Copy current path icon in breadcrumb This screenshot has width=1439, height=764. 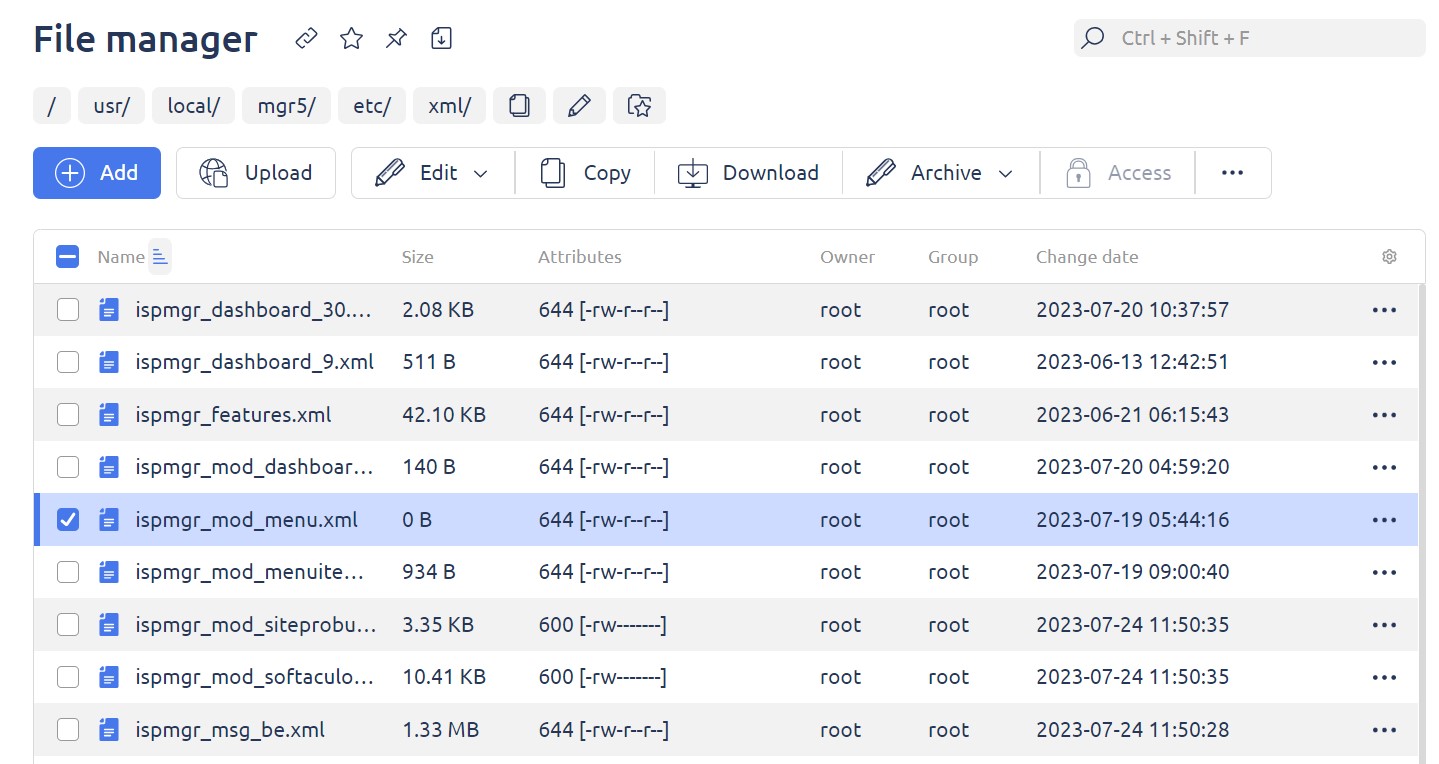click(519, 105)
